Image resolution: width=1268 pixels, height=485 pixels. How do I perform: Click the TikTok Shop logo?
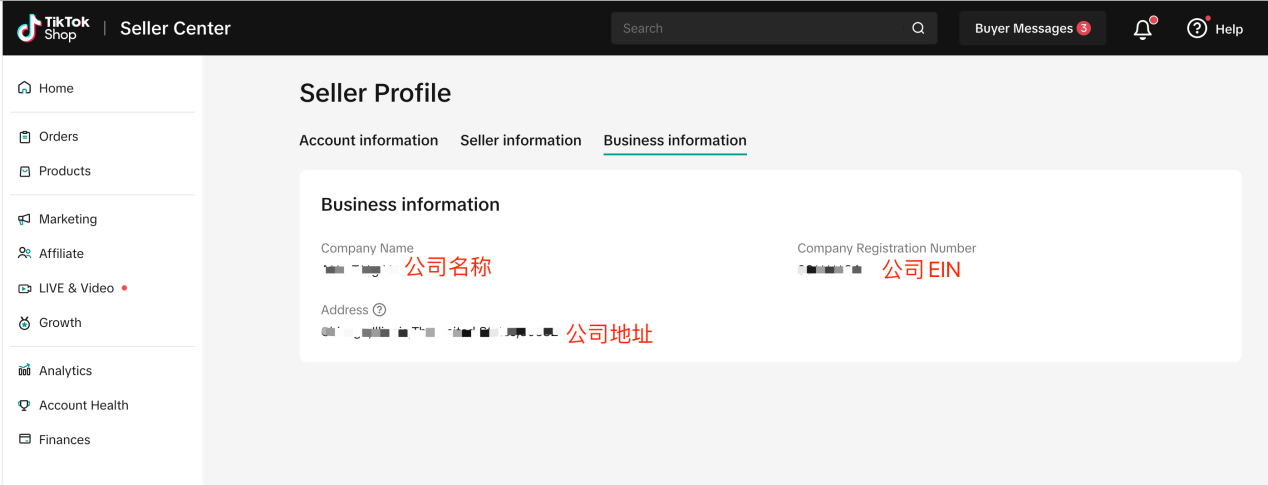point(47,28)
